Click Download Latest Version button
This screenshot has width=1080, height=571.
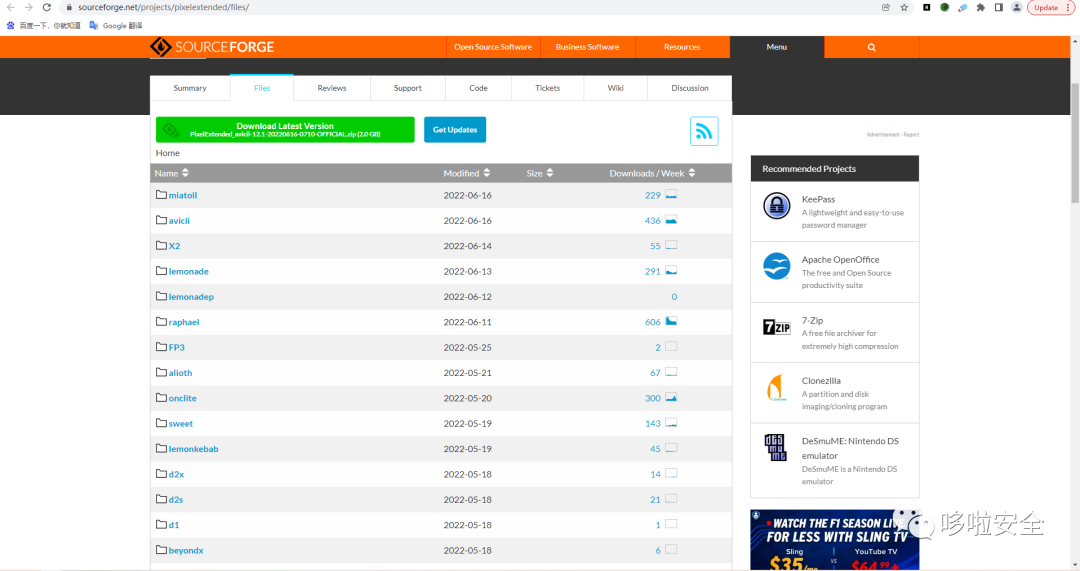285,129
